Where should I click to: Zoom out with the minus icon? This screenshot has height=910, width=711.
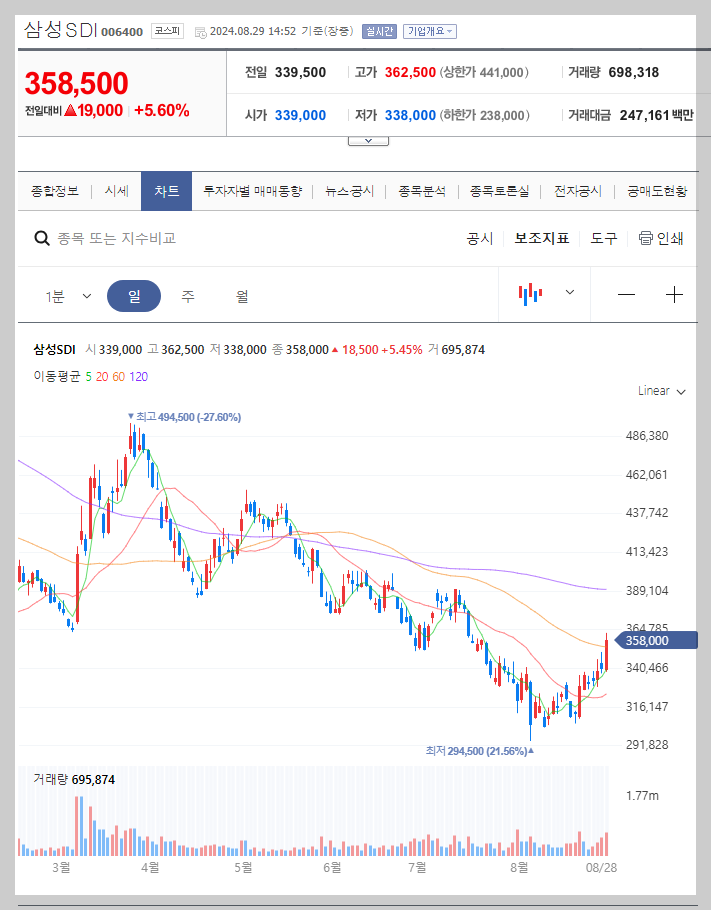[626, 294]
